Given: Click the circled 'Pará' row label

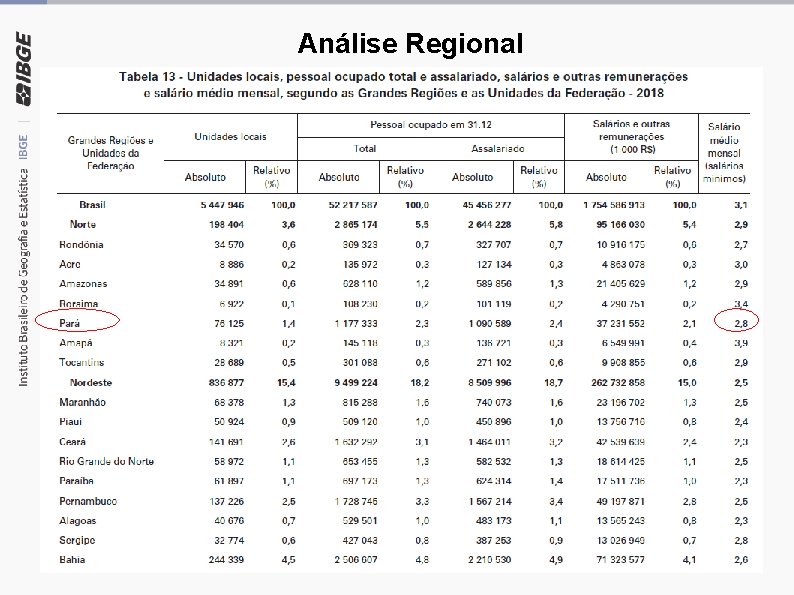Looking at the screenshot, I should coord(69,323).
